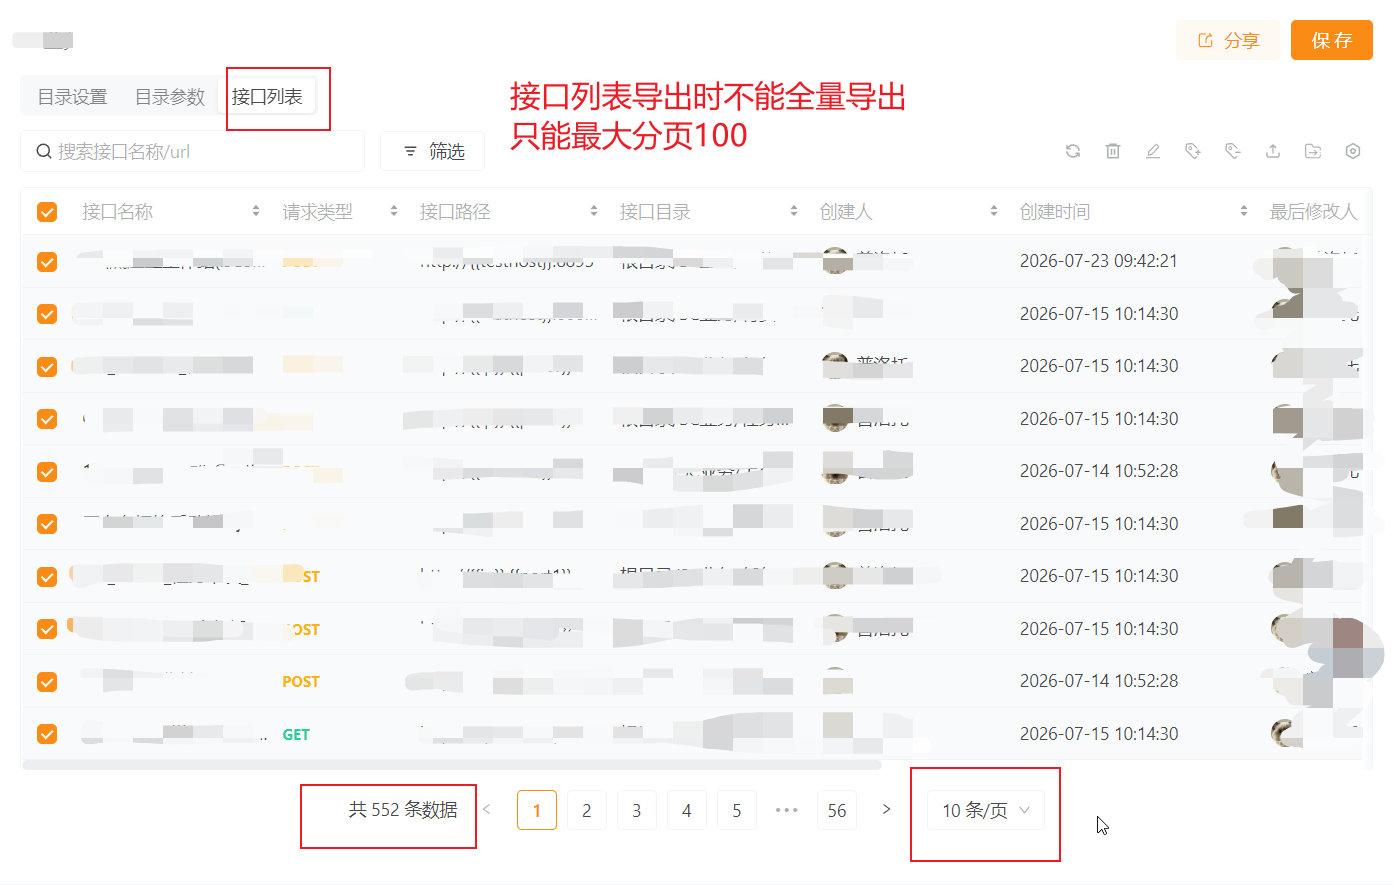The height and width of the screenshot is (885, 1393).
Task: Sort by 创建时间 column arrows
Action: coord(1244,211)
